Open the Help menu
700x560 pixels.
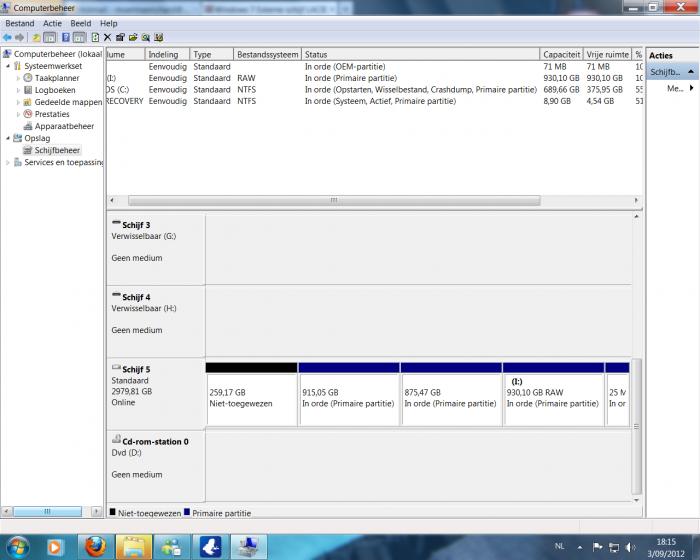tap(108, 23)
